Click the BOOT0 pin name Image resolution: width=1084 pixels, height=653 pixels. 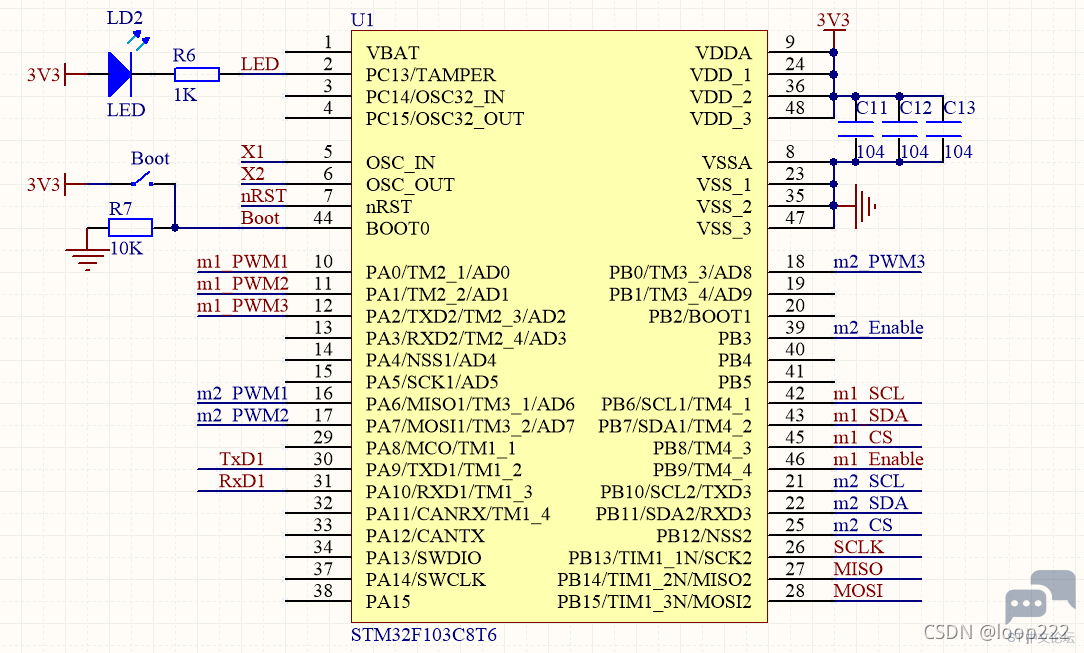398,229
